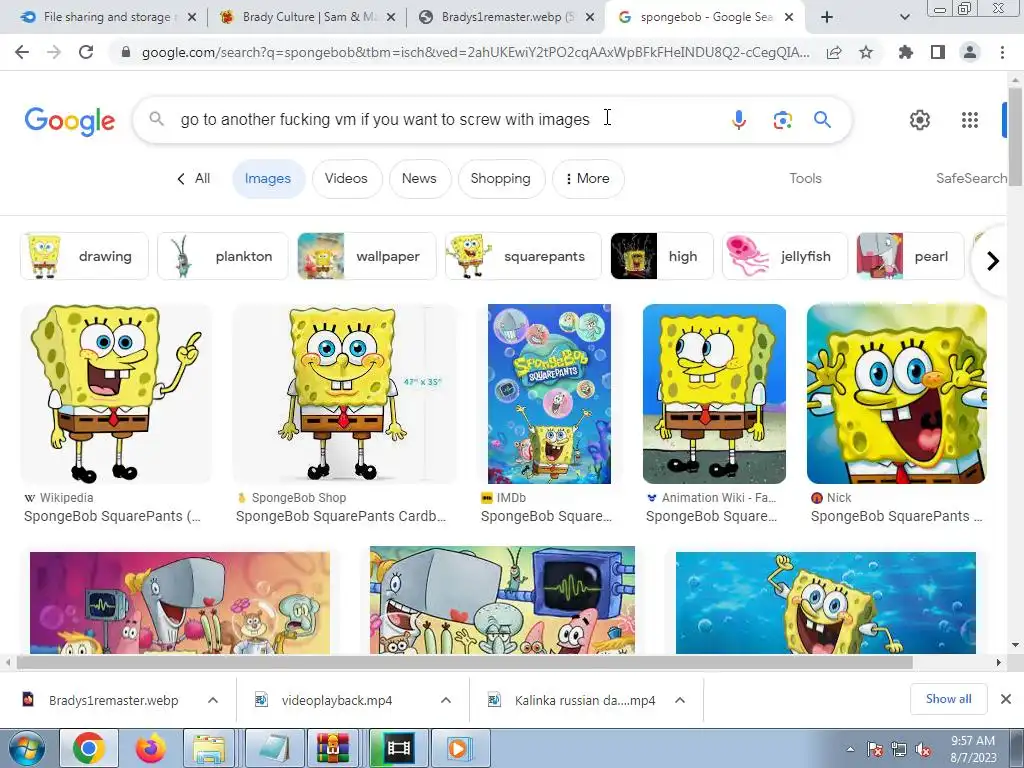The width and height of the screenshot is (1024, 768).
Task: Select the Shopping search tab
Action: point(501,178)
